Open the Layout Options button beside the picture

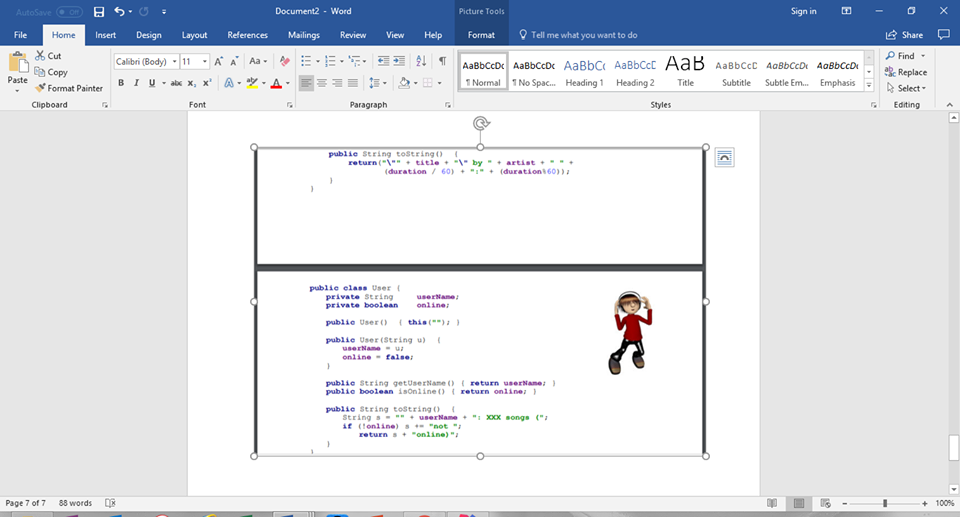point(725,157)
